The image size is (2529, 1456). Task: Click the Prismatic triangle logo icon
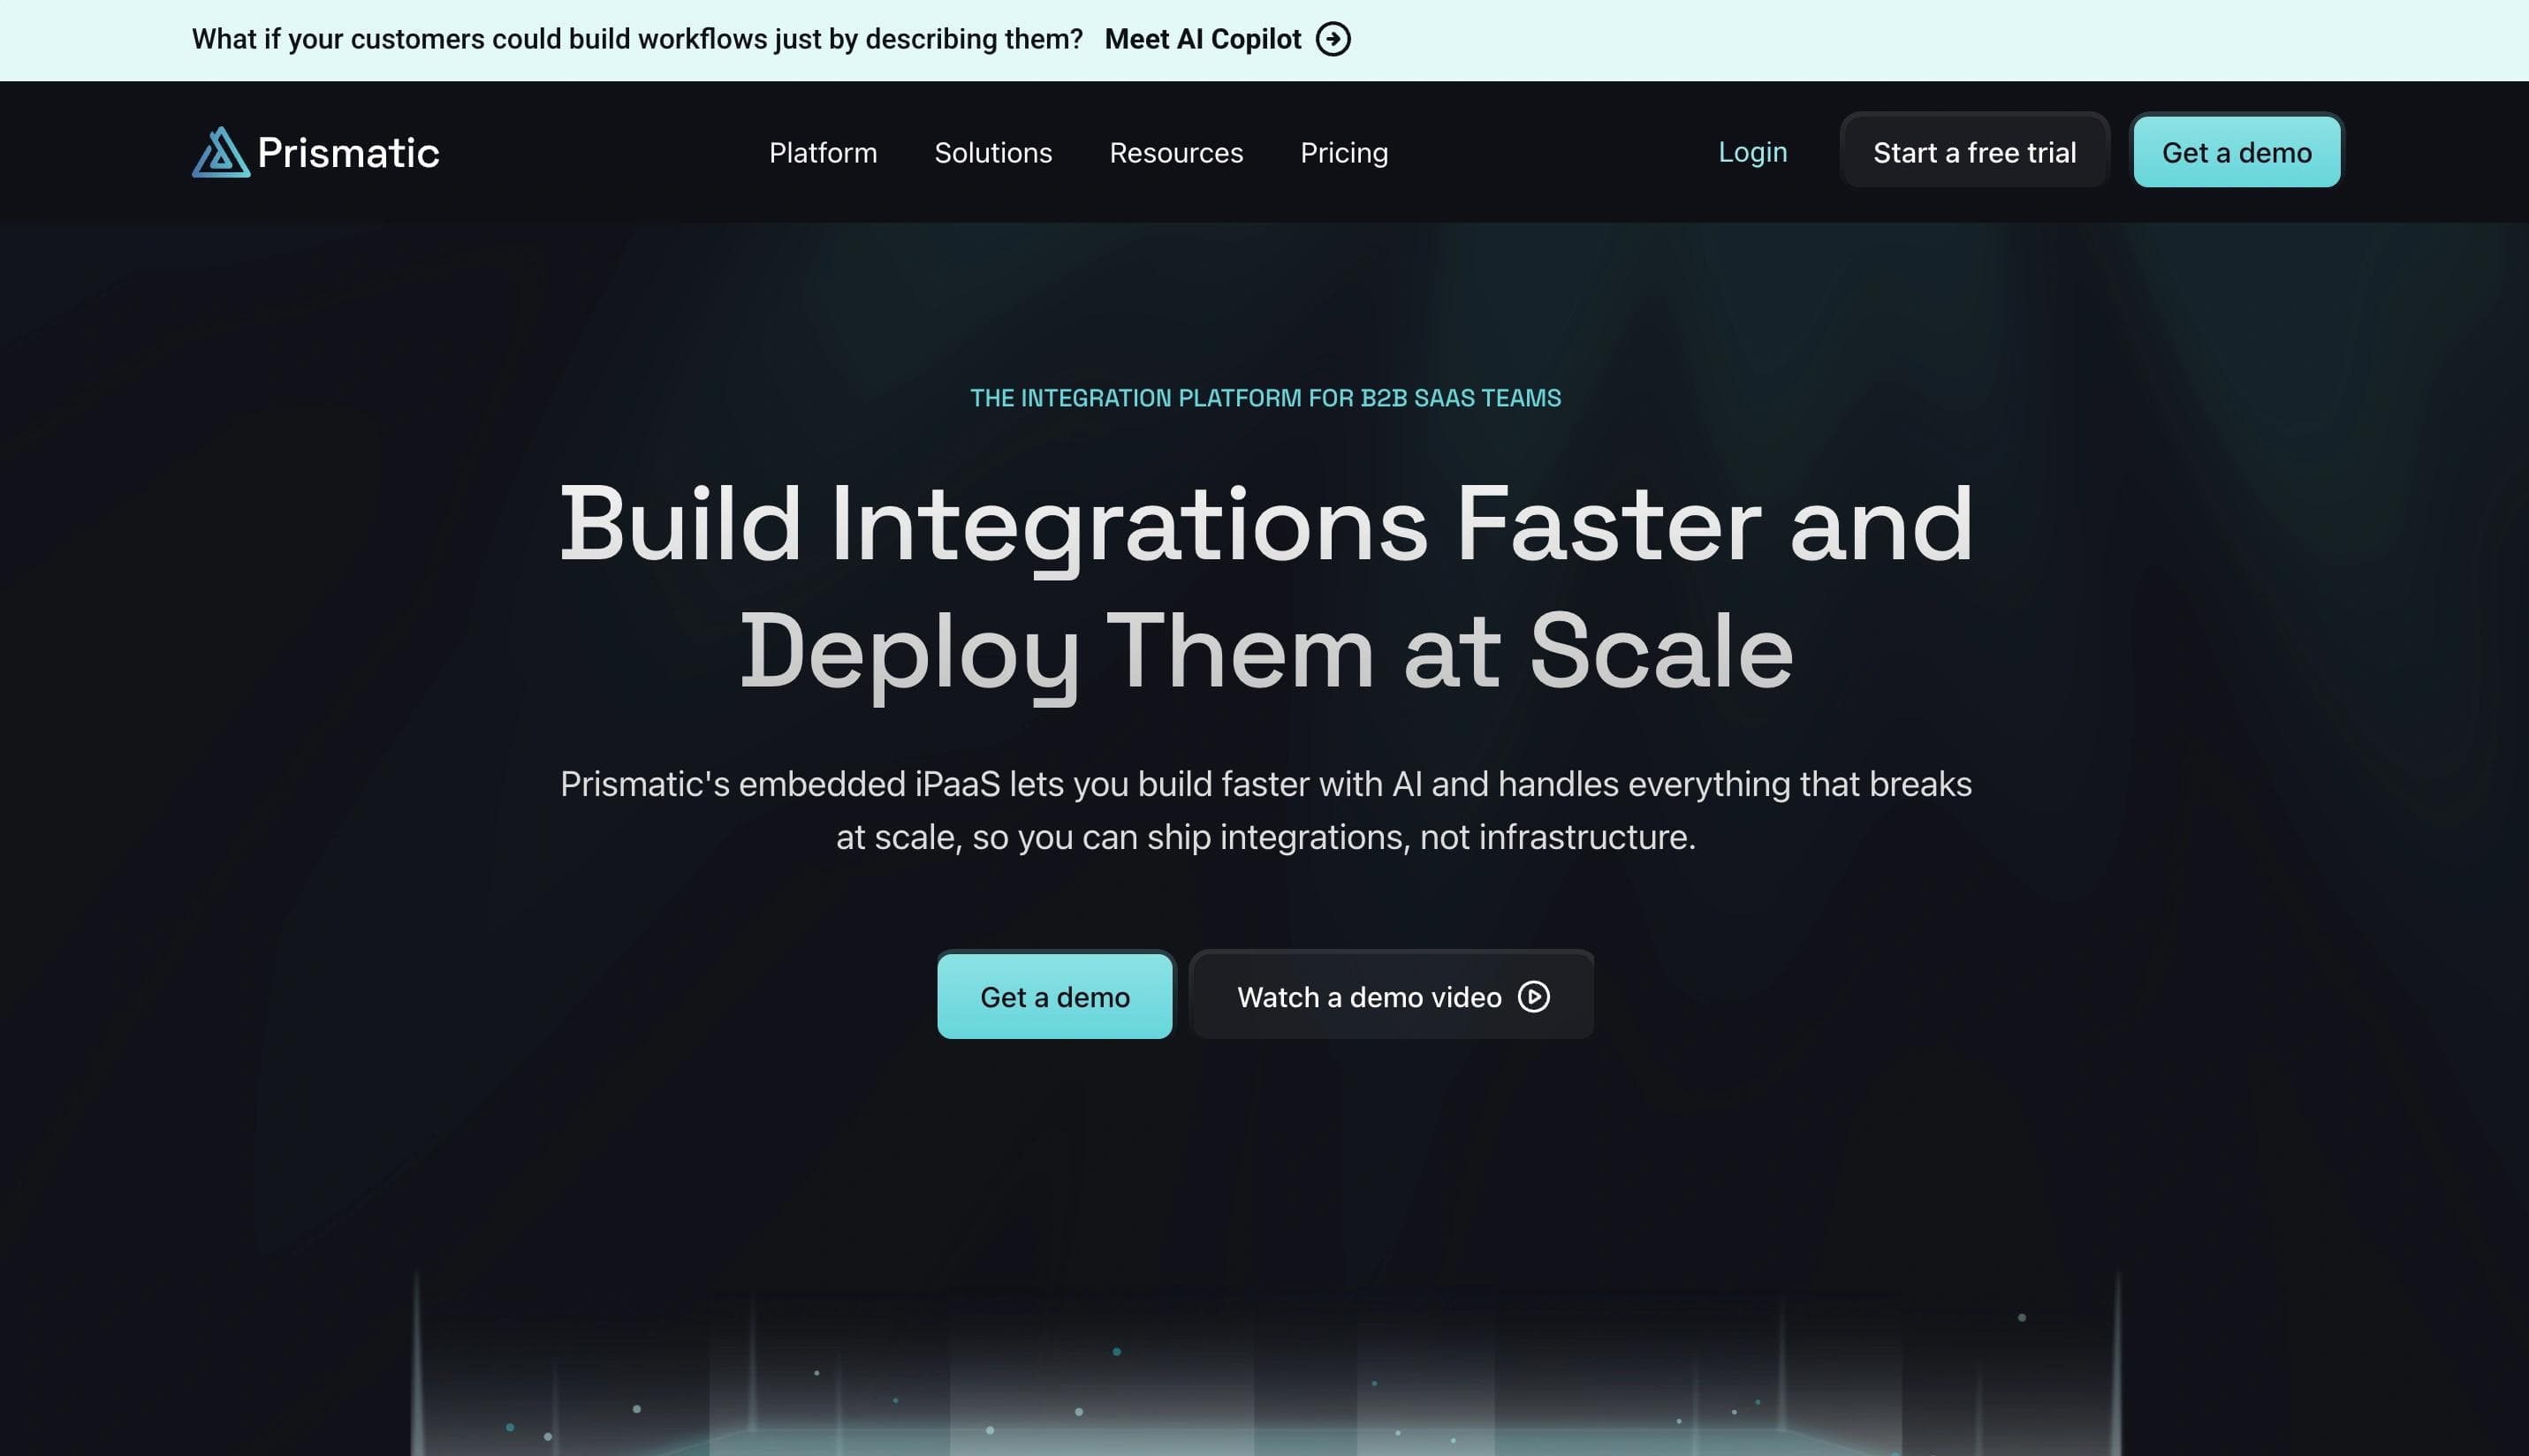[220, 153]
